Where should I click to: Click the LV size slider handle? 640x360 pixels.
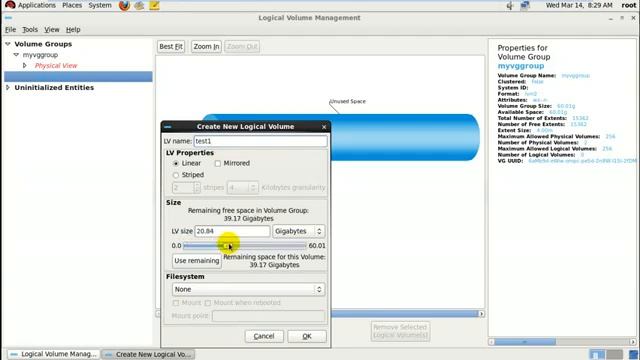click(x=227, y=246)
